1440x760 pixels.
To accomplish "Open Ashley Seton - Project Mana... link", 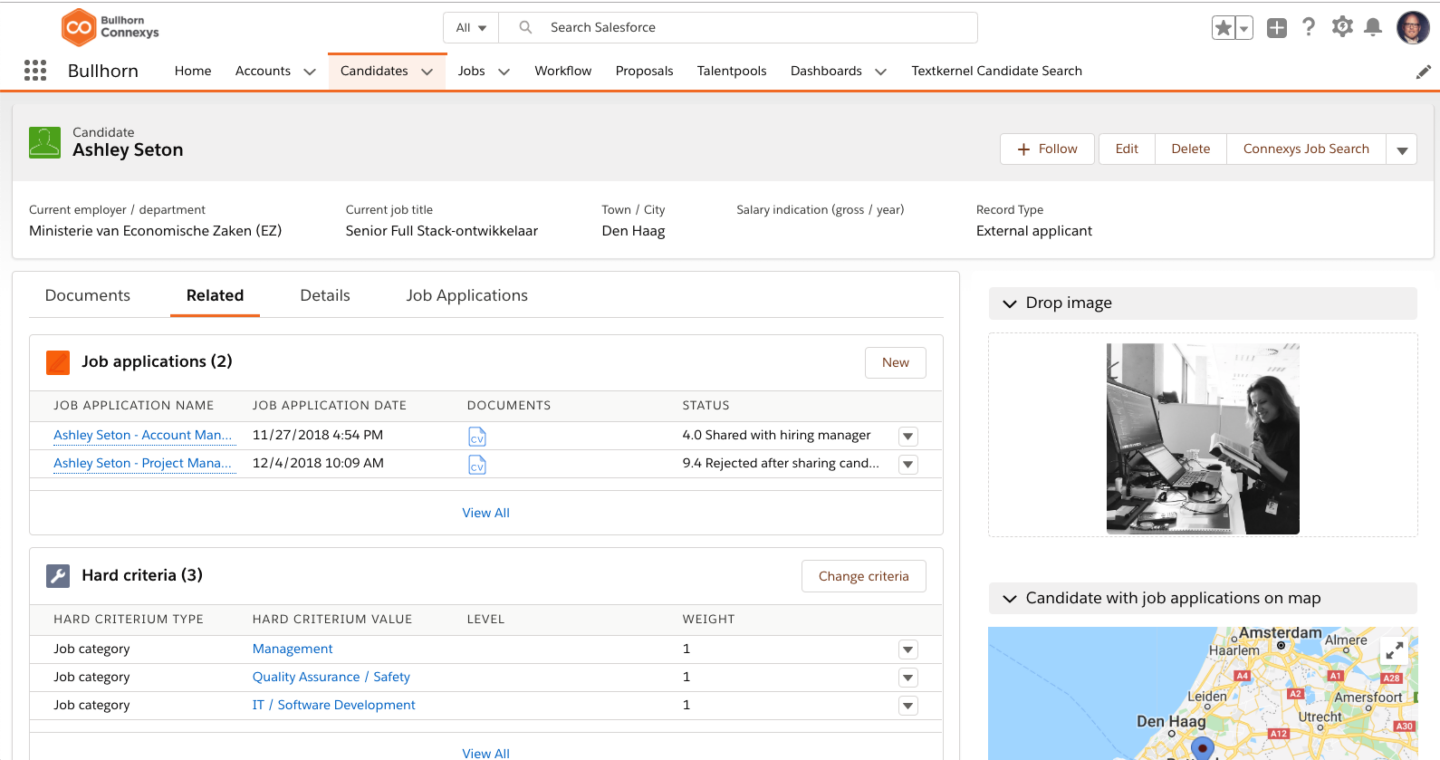I will pos(143,464).
